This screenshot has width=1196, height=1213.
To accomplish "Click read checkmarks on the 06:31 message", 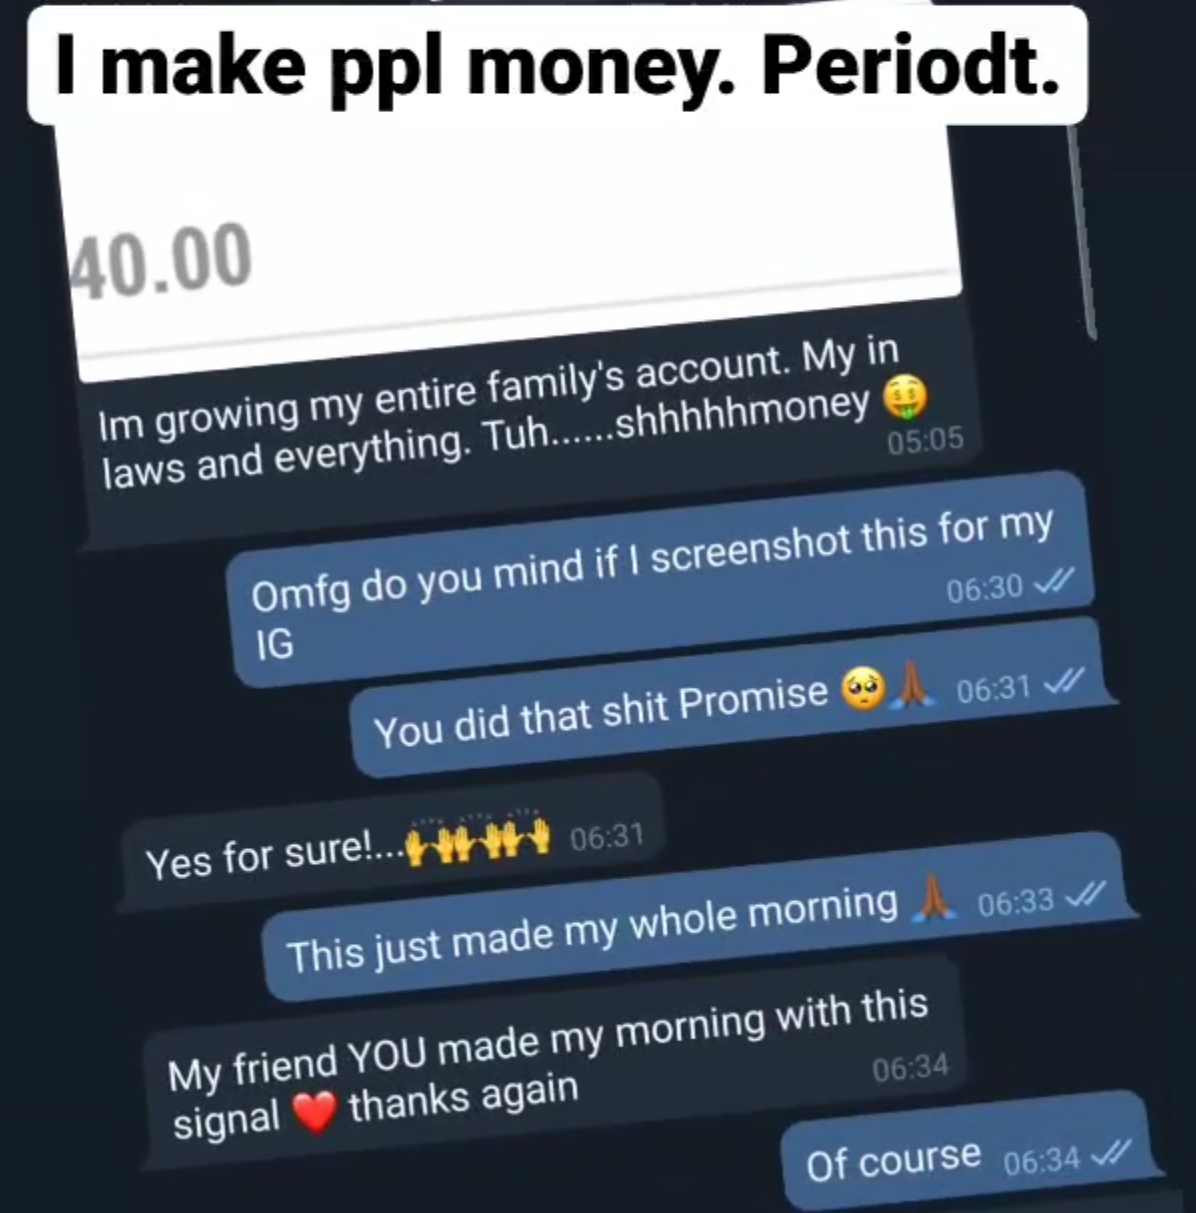I will [x=1063, y=683].
